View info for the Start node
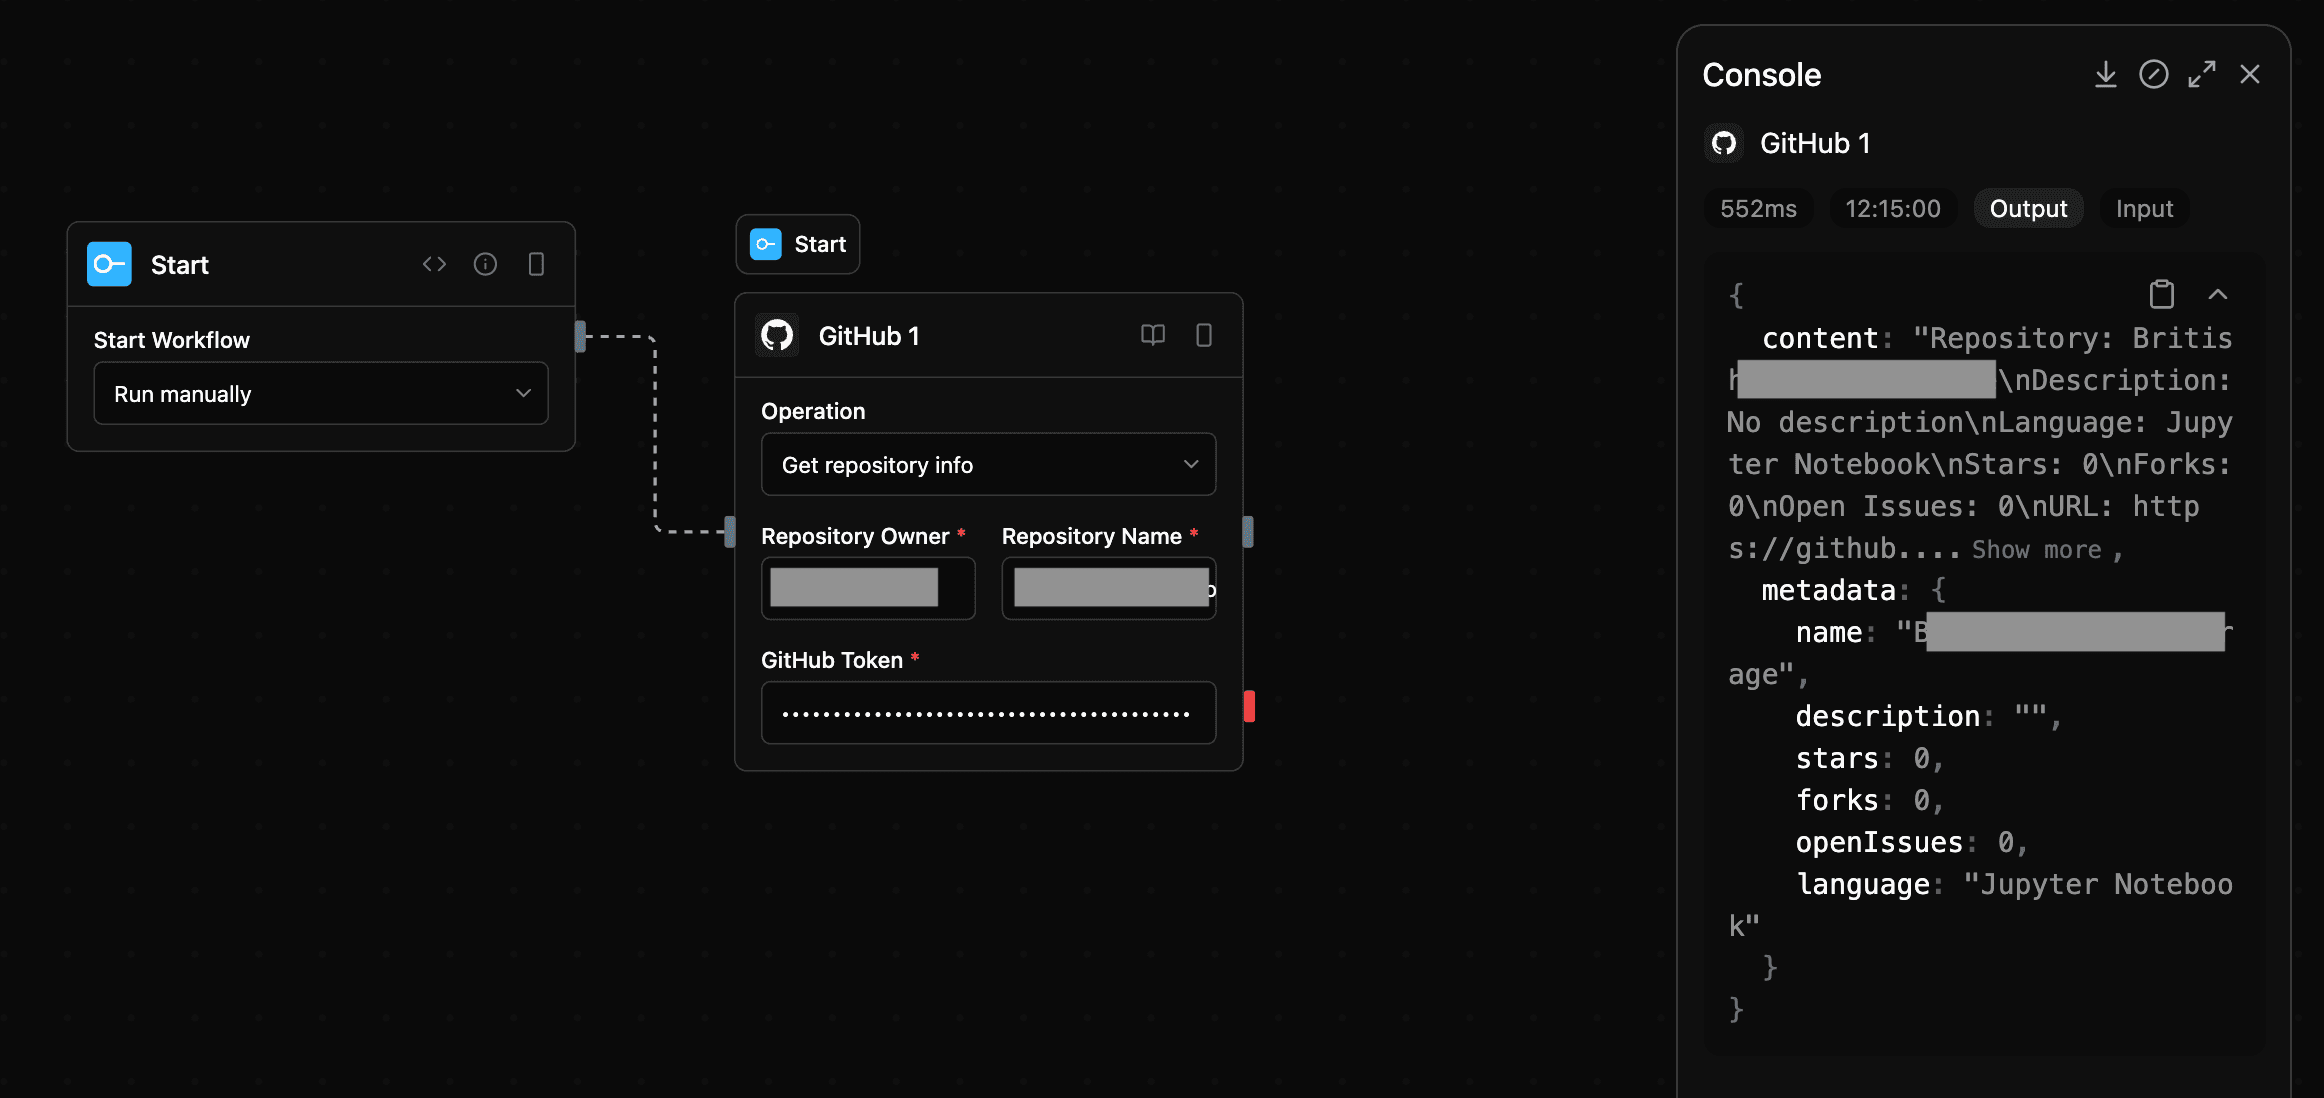Screen dimensions: 2324x1098 (x=486, y=264)
